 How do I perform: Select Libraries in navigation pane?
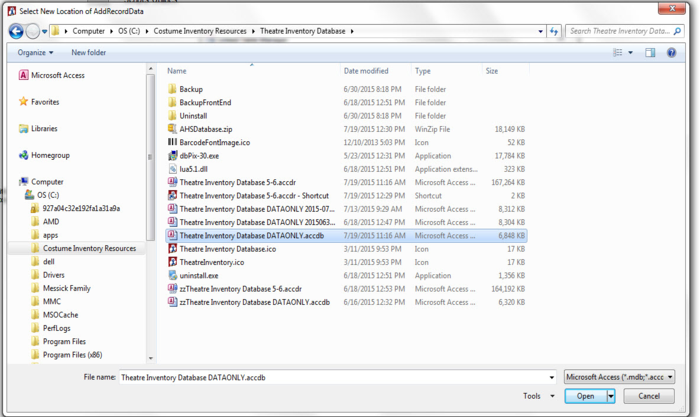pyautogui.click(x=38, y=129)
